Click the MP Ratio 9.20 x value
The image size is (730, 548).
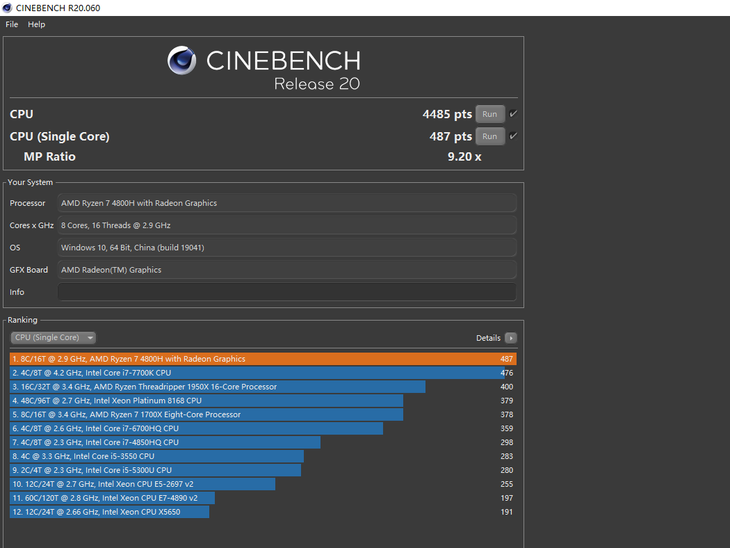coord(464,157)
